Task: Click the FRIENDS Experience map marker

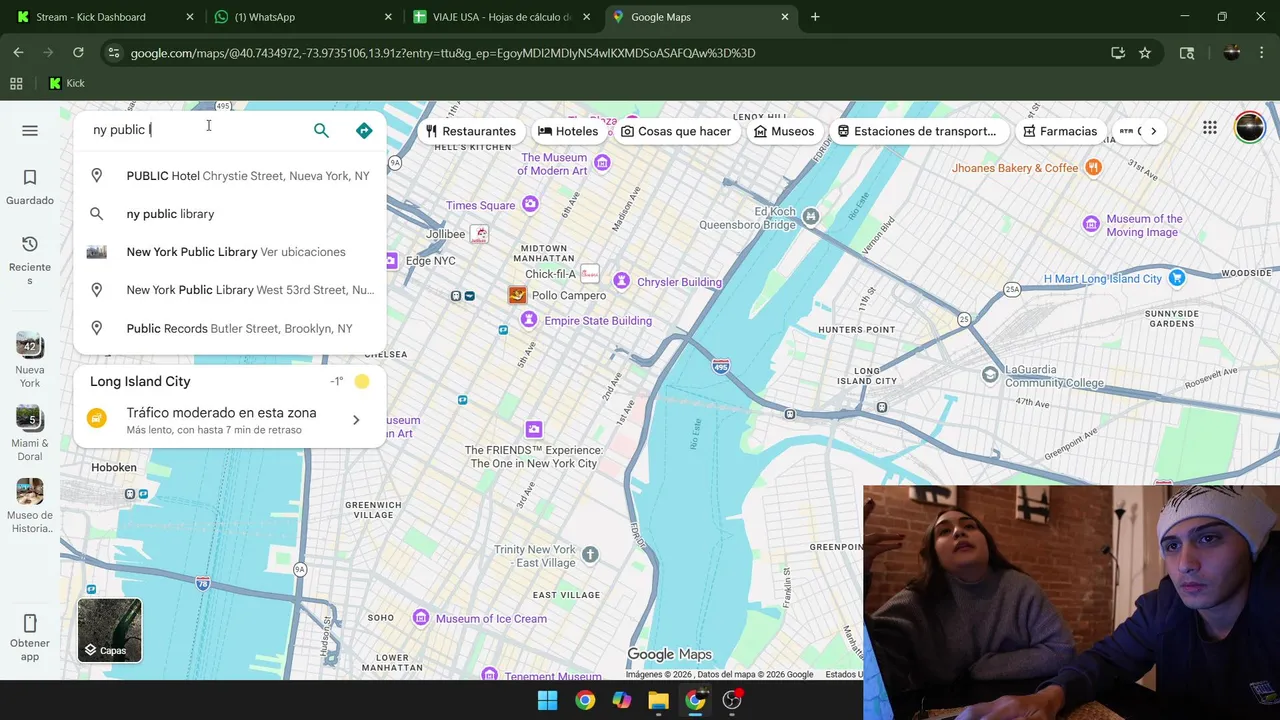Action: click(x=534, y=429)
